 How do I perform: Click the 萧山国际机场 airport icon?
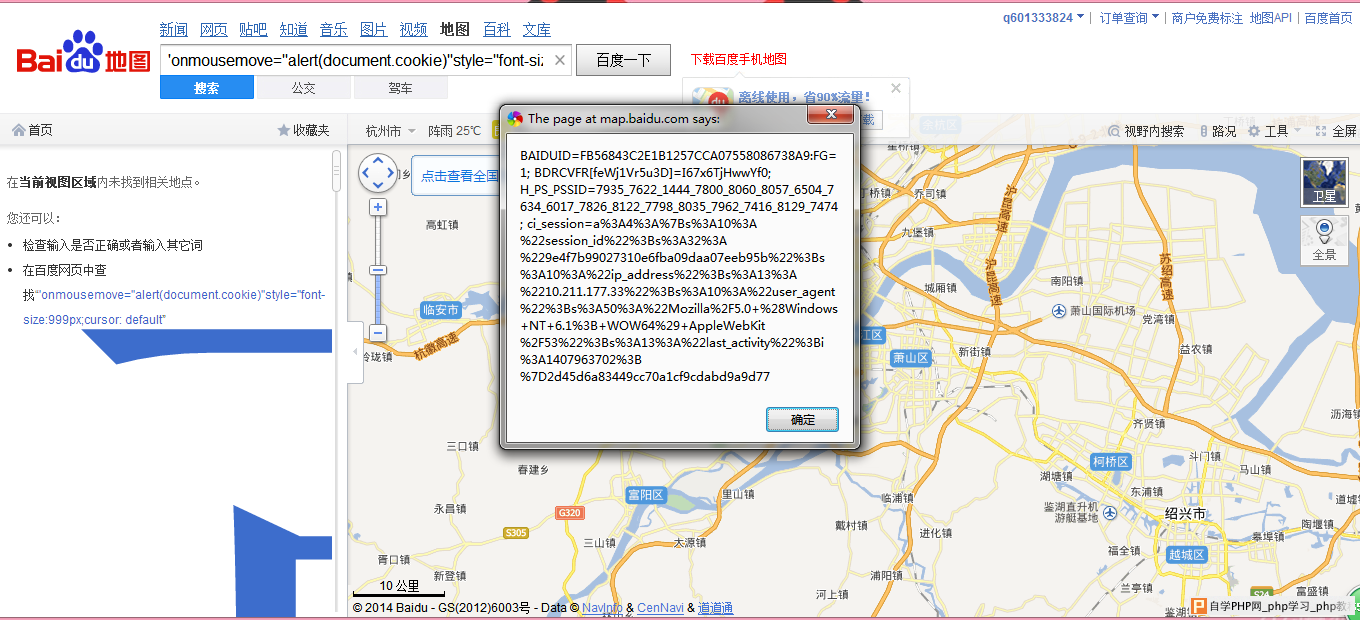(1059, 311)
